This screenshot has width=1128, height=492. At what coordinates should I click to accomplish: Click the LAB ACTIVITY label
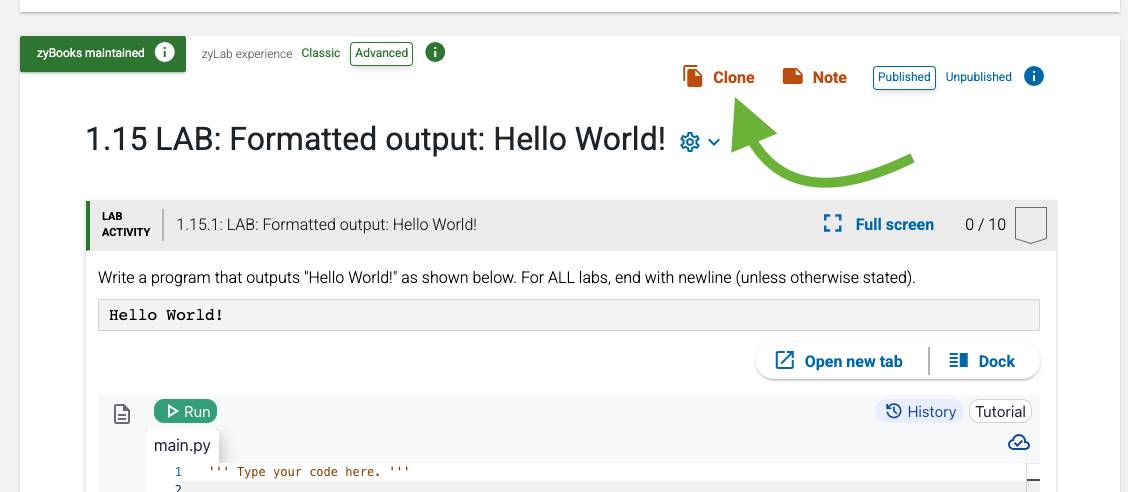tap(126, 224)
